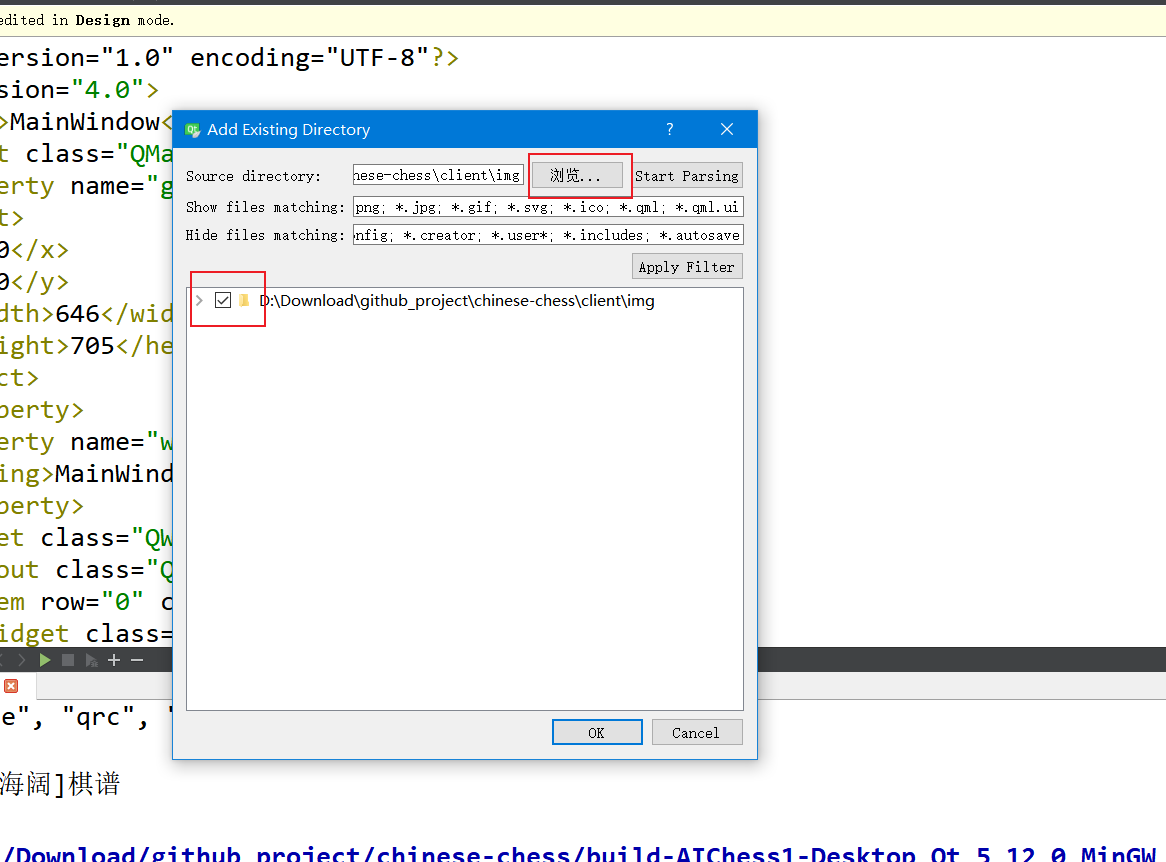This screenshot has height=862, width=1166.
Task: Click the Hide files matching field
Action: 548,235
